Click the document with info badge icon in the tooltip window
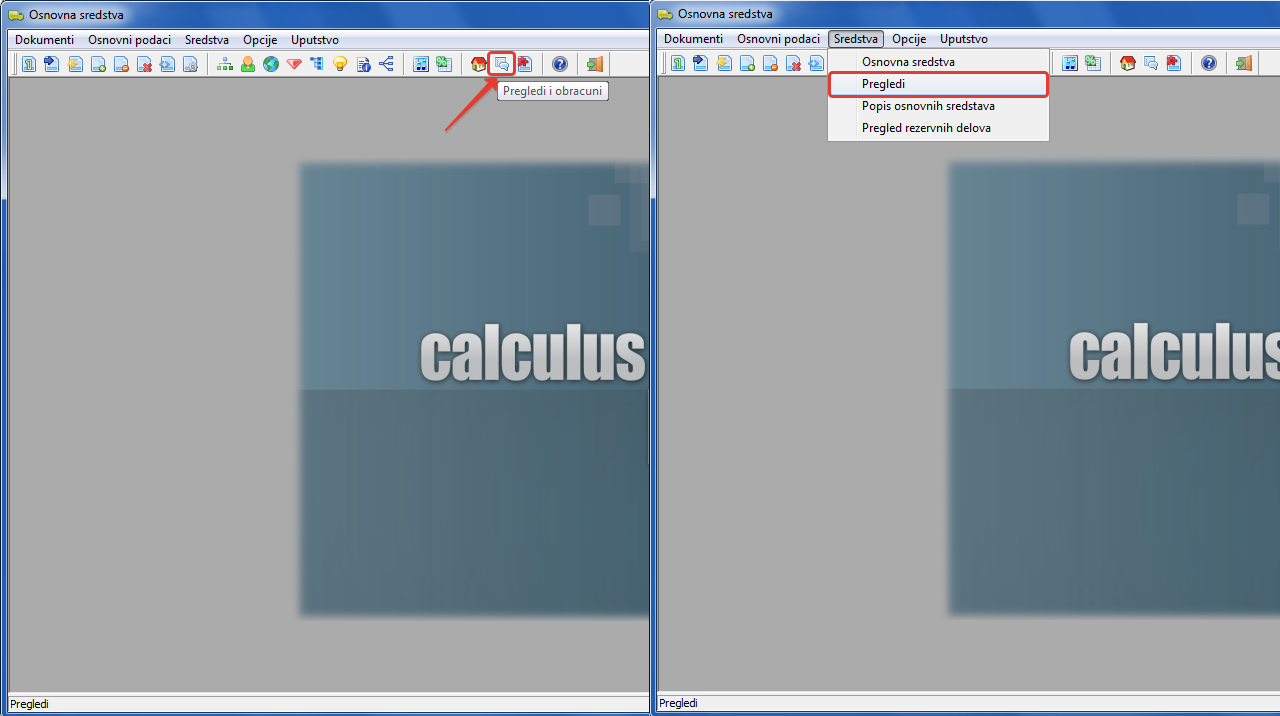Viewport: 1280px width, 716px height. tap(363, 64)
